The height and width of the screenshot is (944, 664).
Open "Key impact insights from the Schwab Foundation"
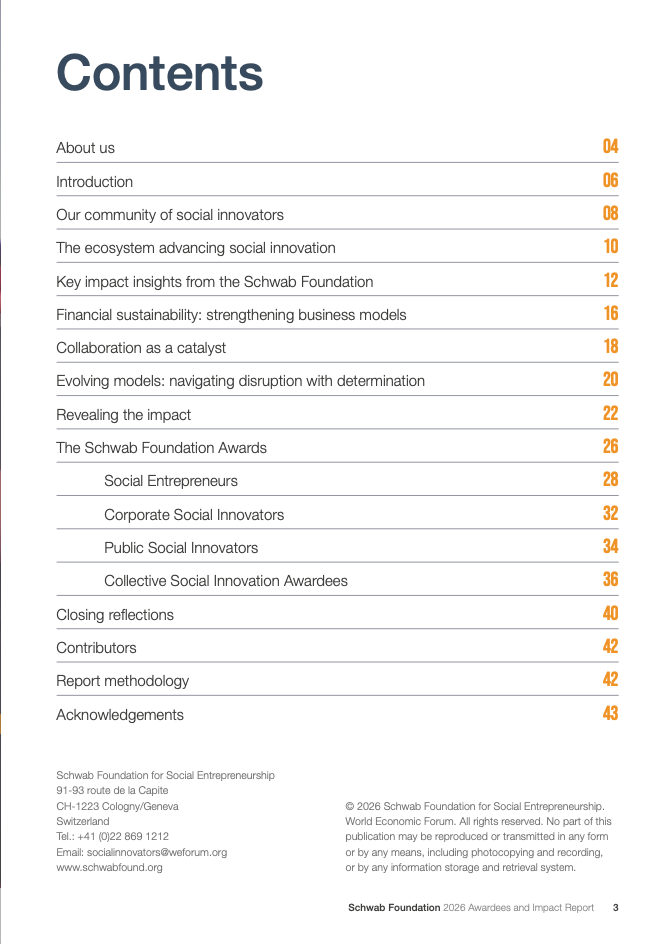tap(215, 282)
